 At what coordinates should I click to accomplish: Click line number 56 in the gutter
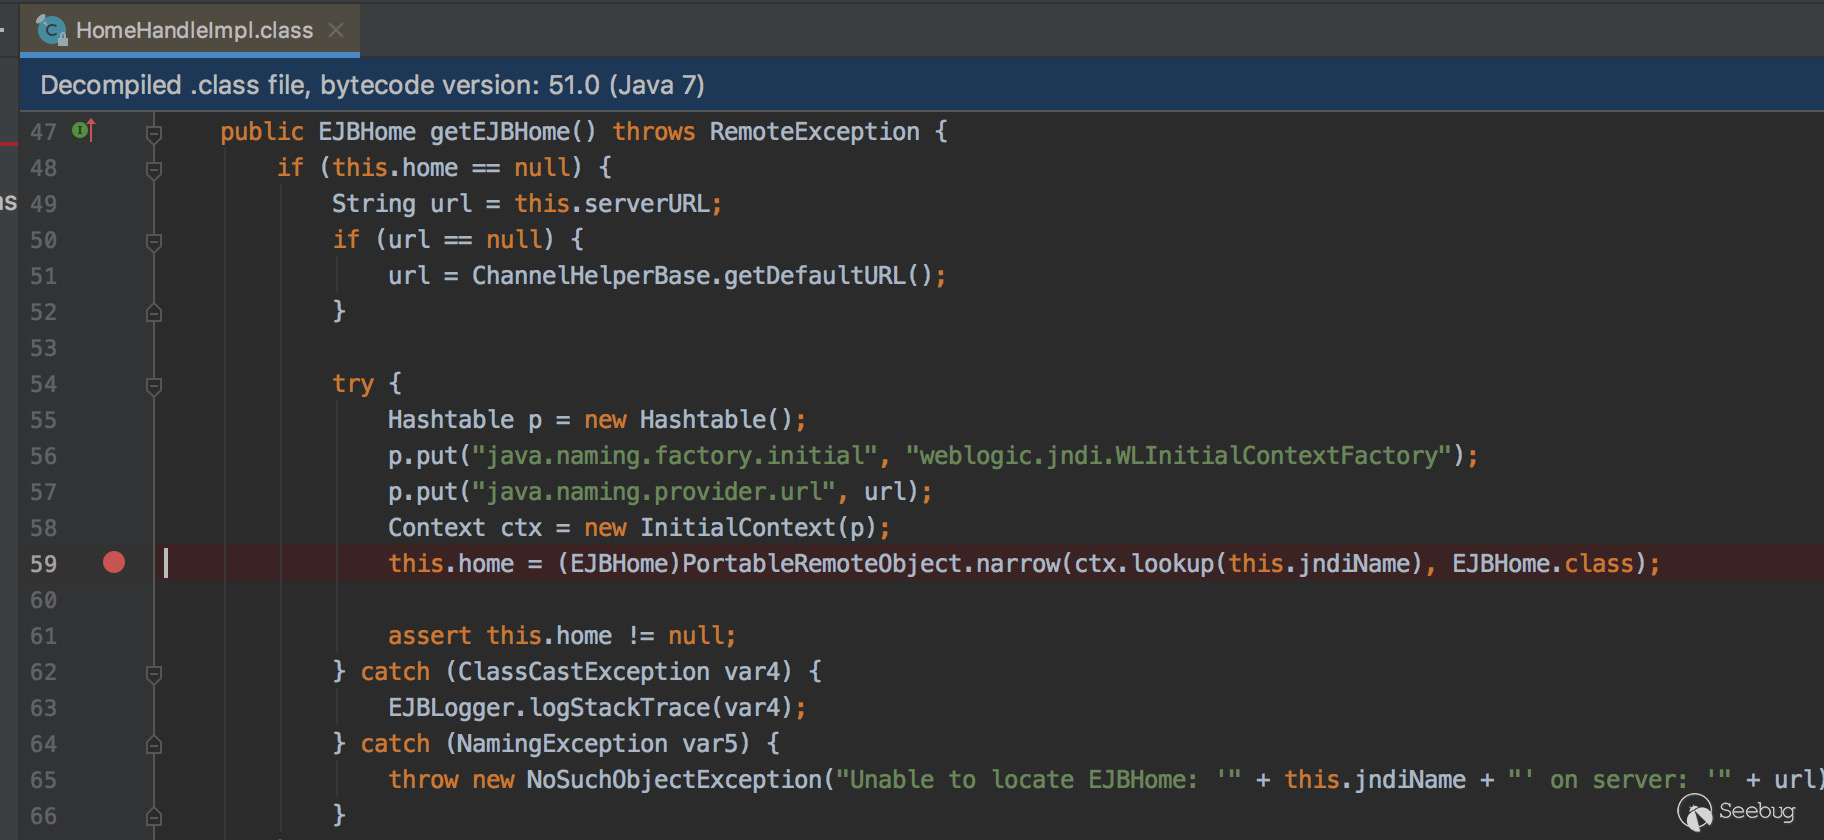[43, 456]
